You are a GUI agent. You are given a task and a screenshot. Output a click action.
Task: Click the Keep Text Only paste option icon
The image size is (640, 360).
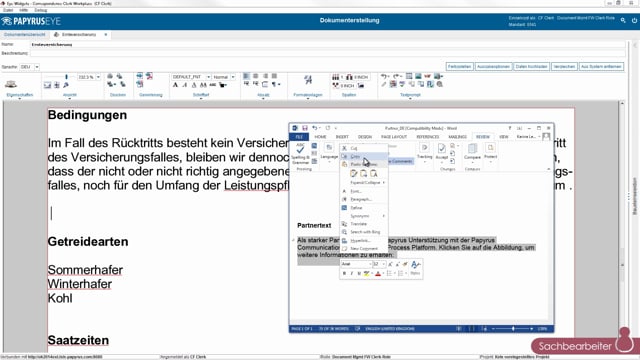tap(373, 174)
